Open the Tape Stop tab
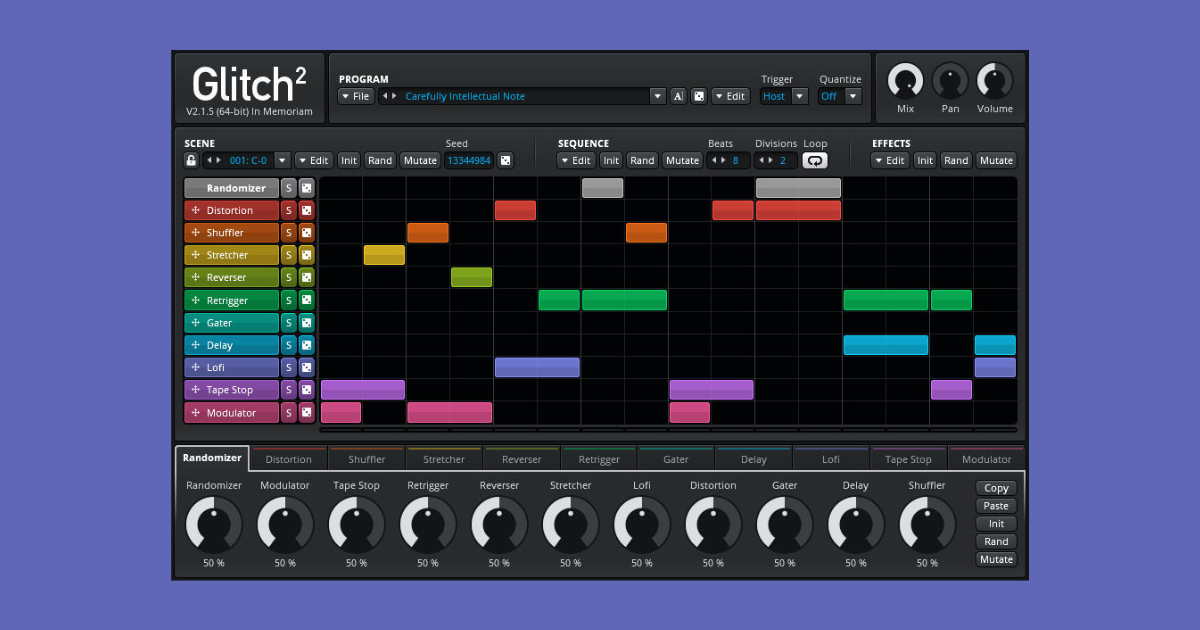Image resolution: width=1200 pixels, height=630 pixels. (x=908, y=459)
